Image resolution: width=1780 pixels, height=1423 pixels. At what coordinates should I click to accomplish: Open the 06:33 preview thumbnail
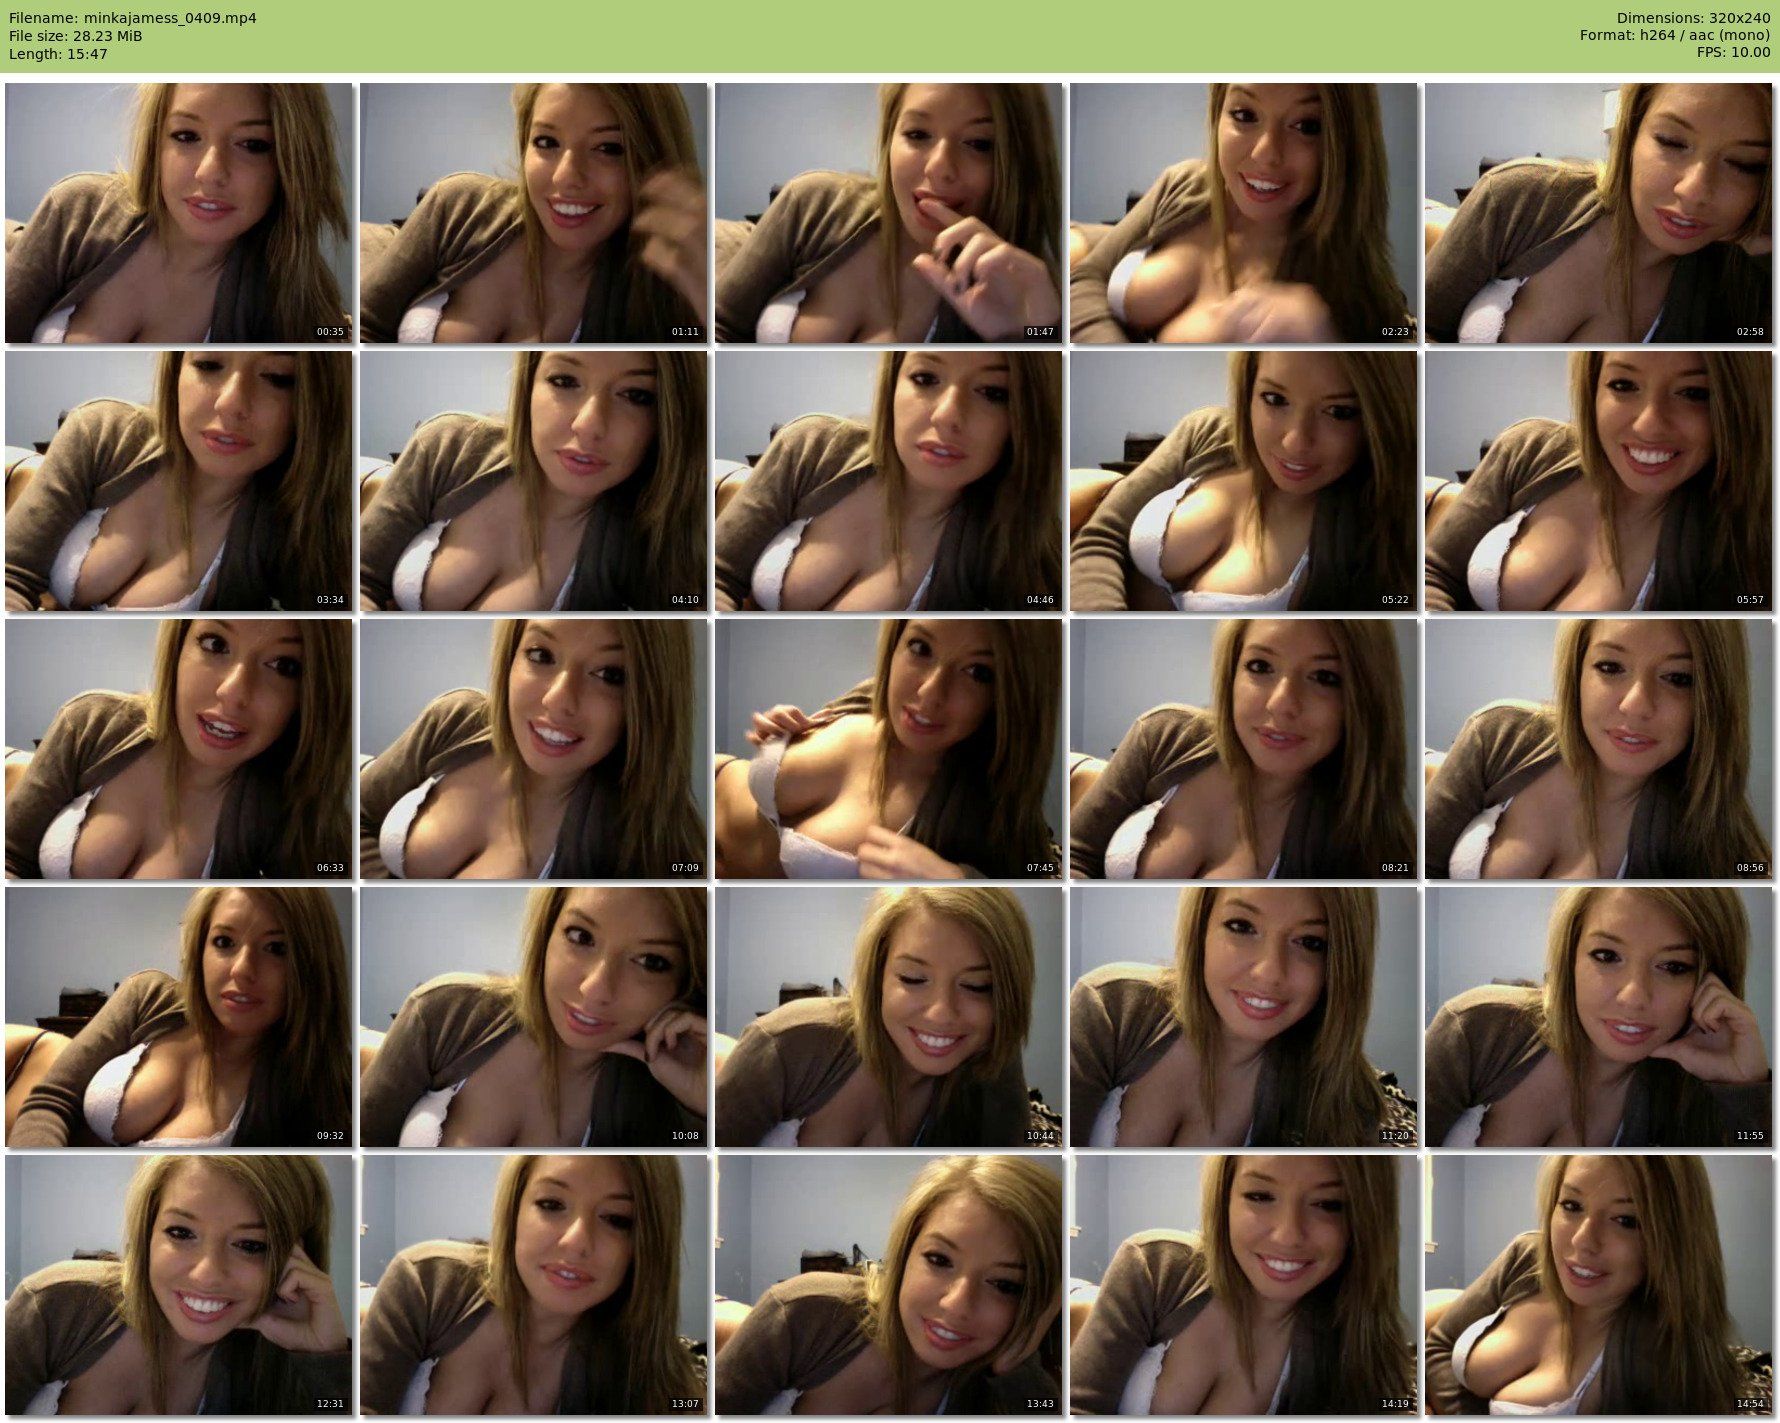tap(179, 749)
